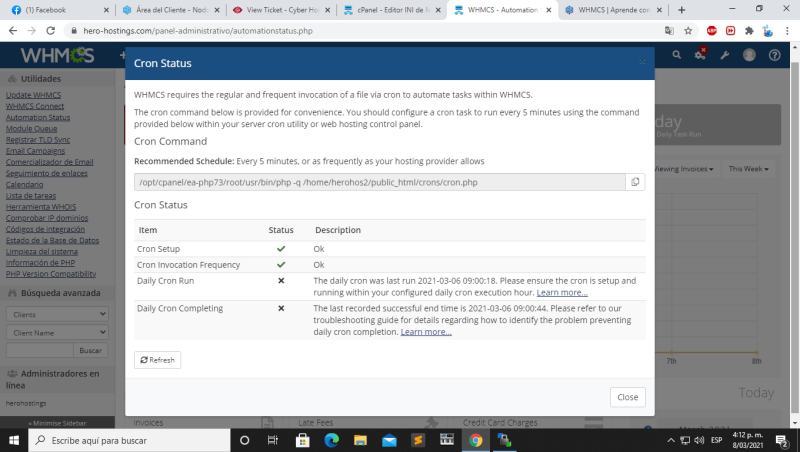
Task: Open the Chrome extensions puzzle icon
Action: coord(749,31)
